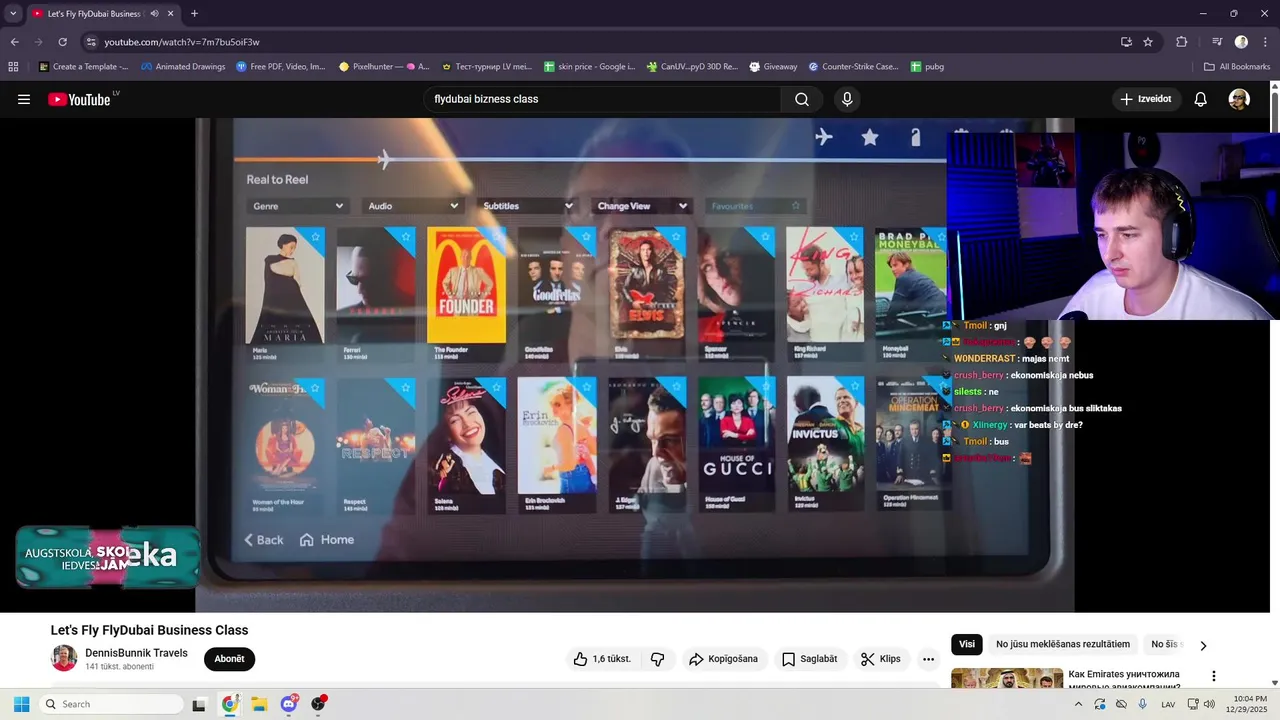This screenshot has width=1280, height=720.
Task: Go back one page in Chrome
Action: click(14, 42)
